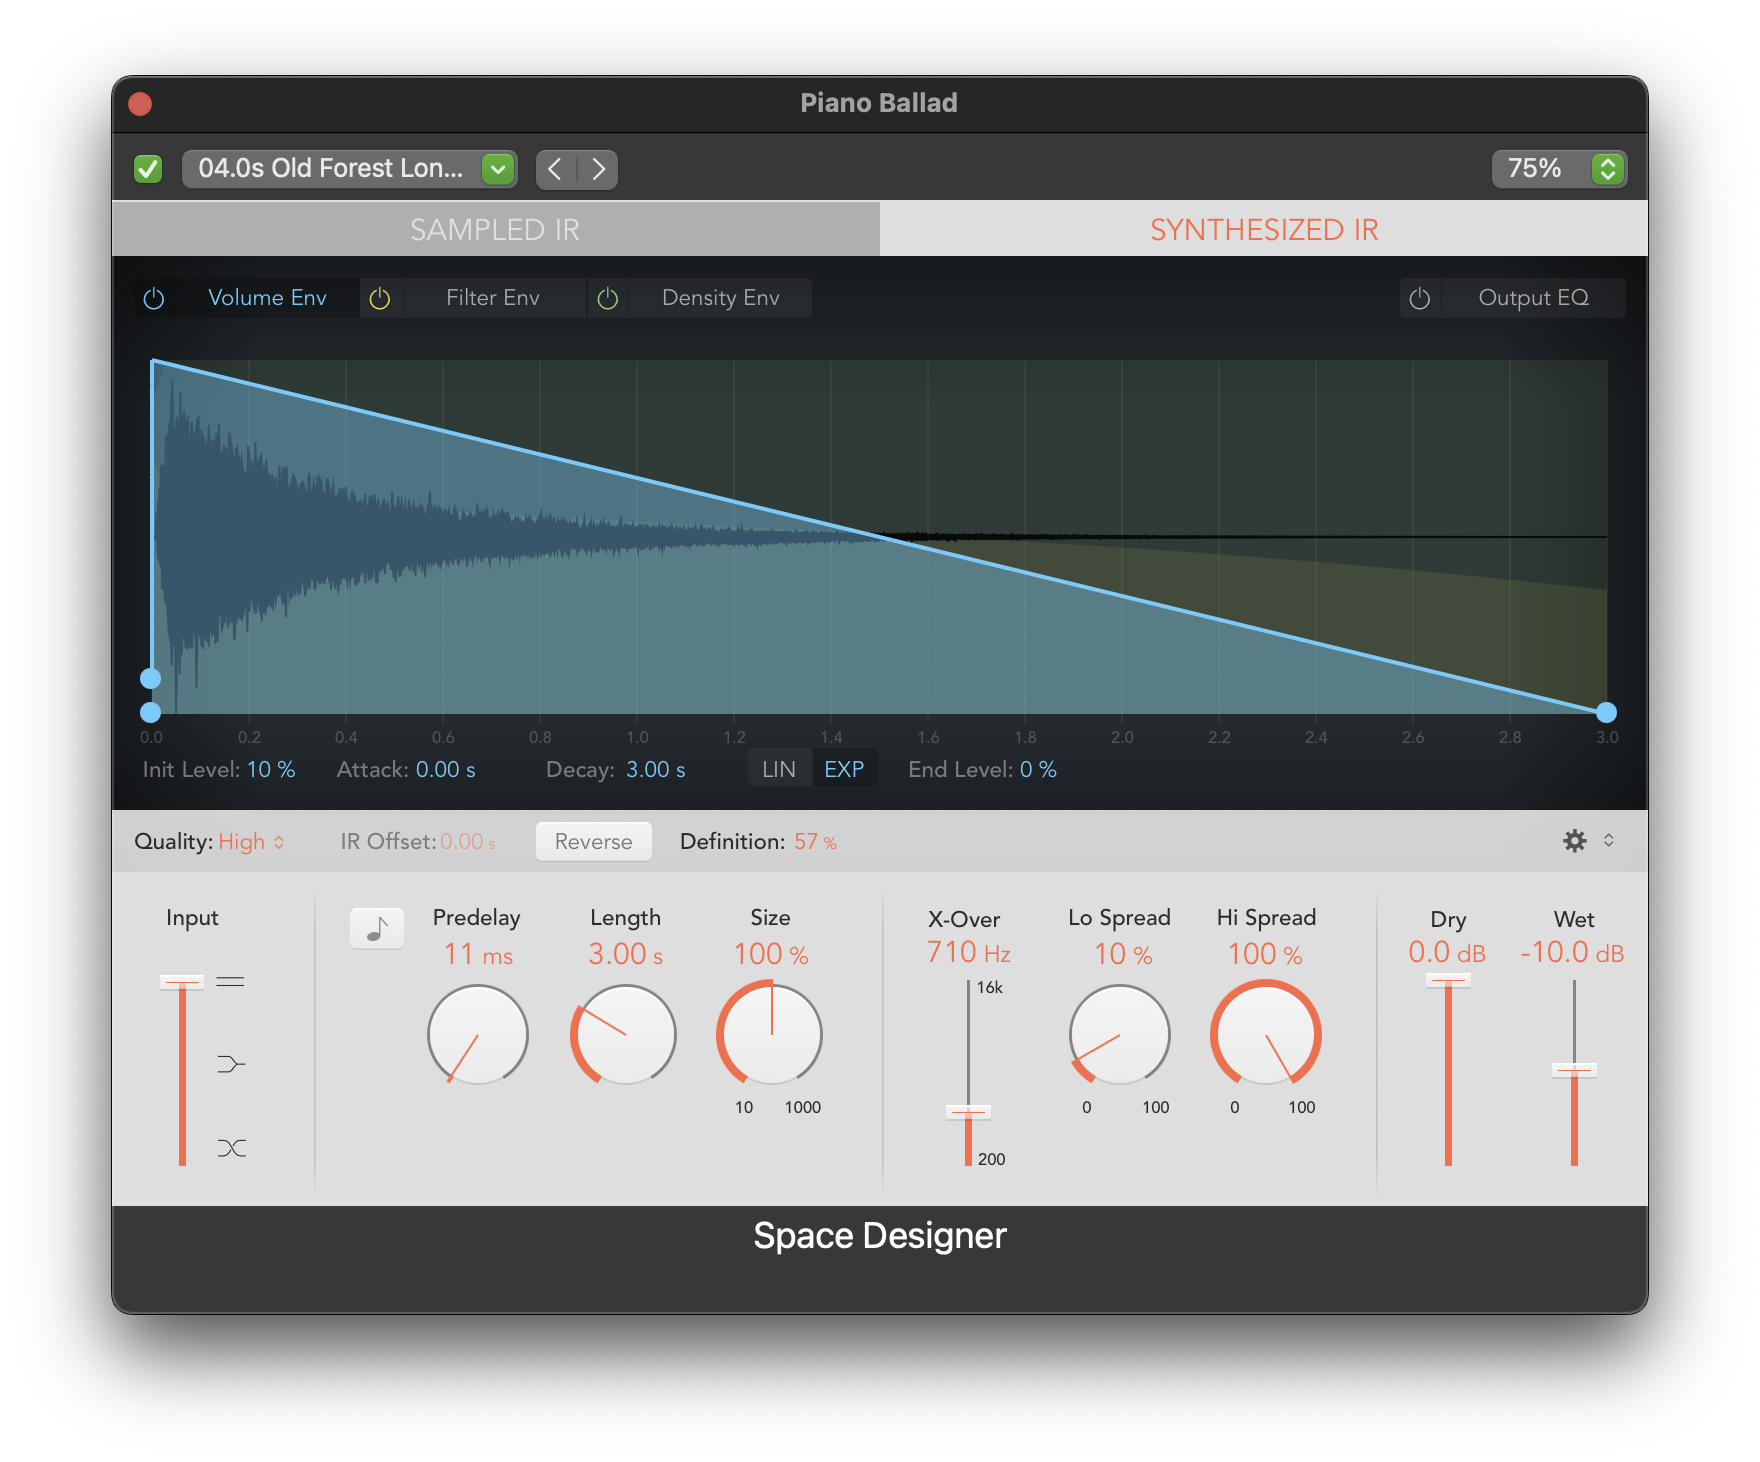Viewport: 1760px width, 1462px height.
Task: Click the Size knob
Action: [x=770, y=1034]
